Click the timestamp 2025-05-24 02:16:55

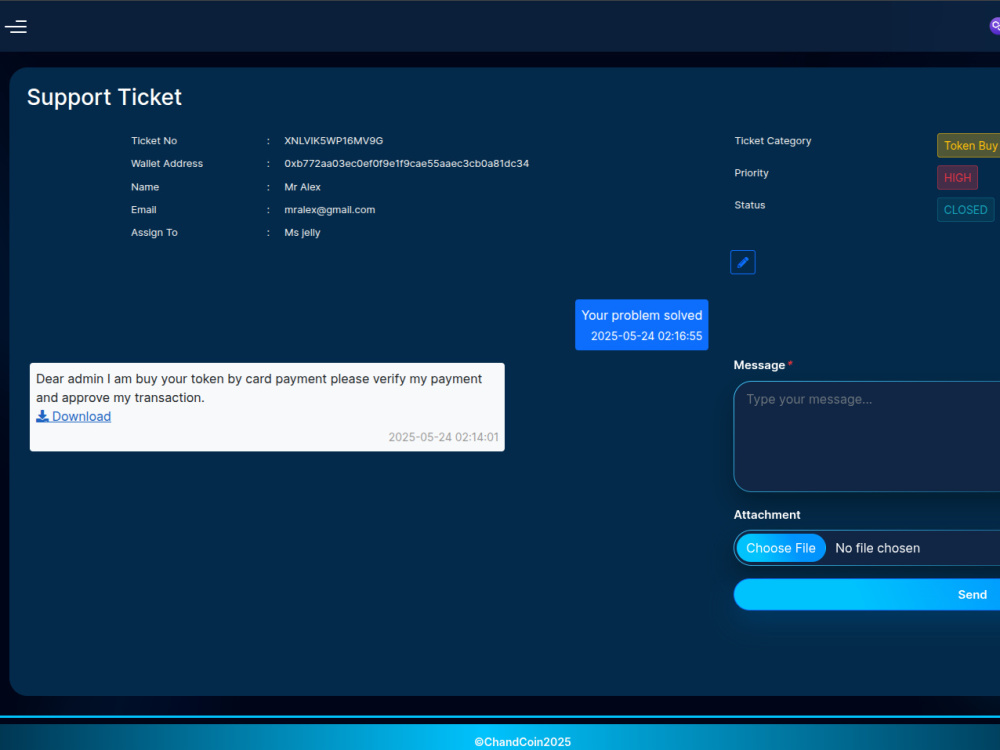point(646,336)
